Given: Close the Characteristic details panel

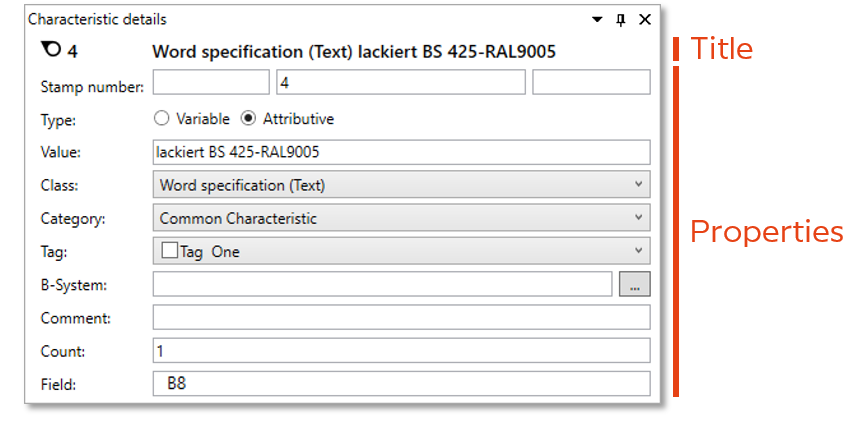Looking at the screenshot, I should tap(644, 19).
